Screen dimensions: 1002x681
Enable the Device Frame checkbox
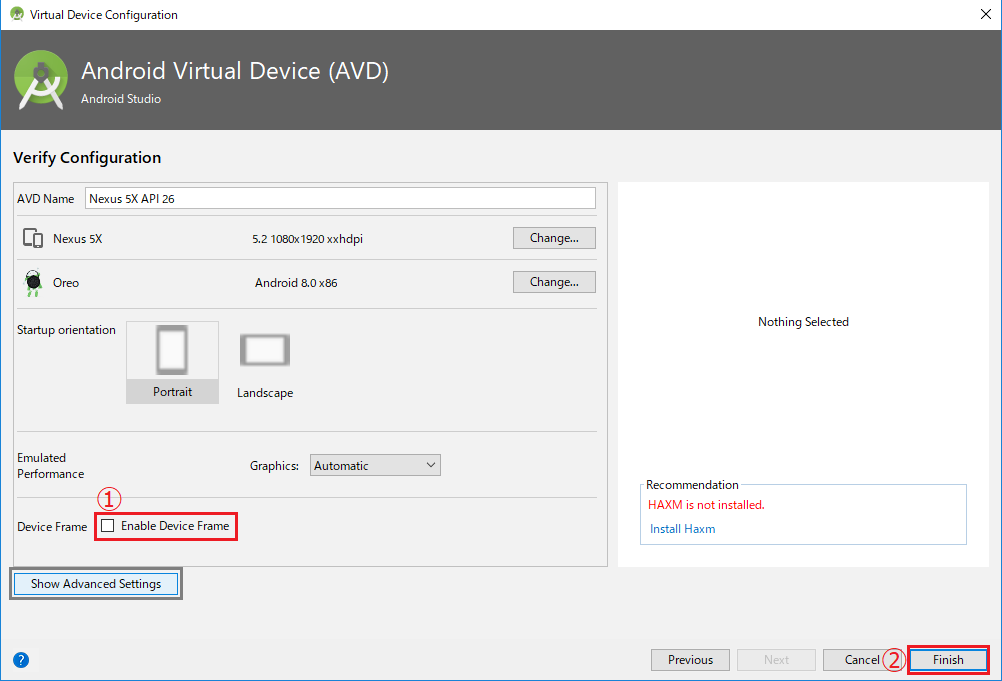(x=107, y=525)
